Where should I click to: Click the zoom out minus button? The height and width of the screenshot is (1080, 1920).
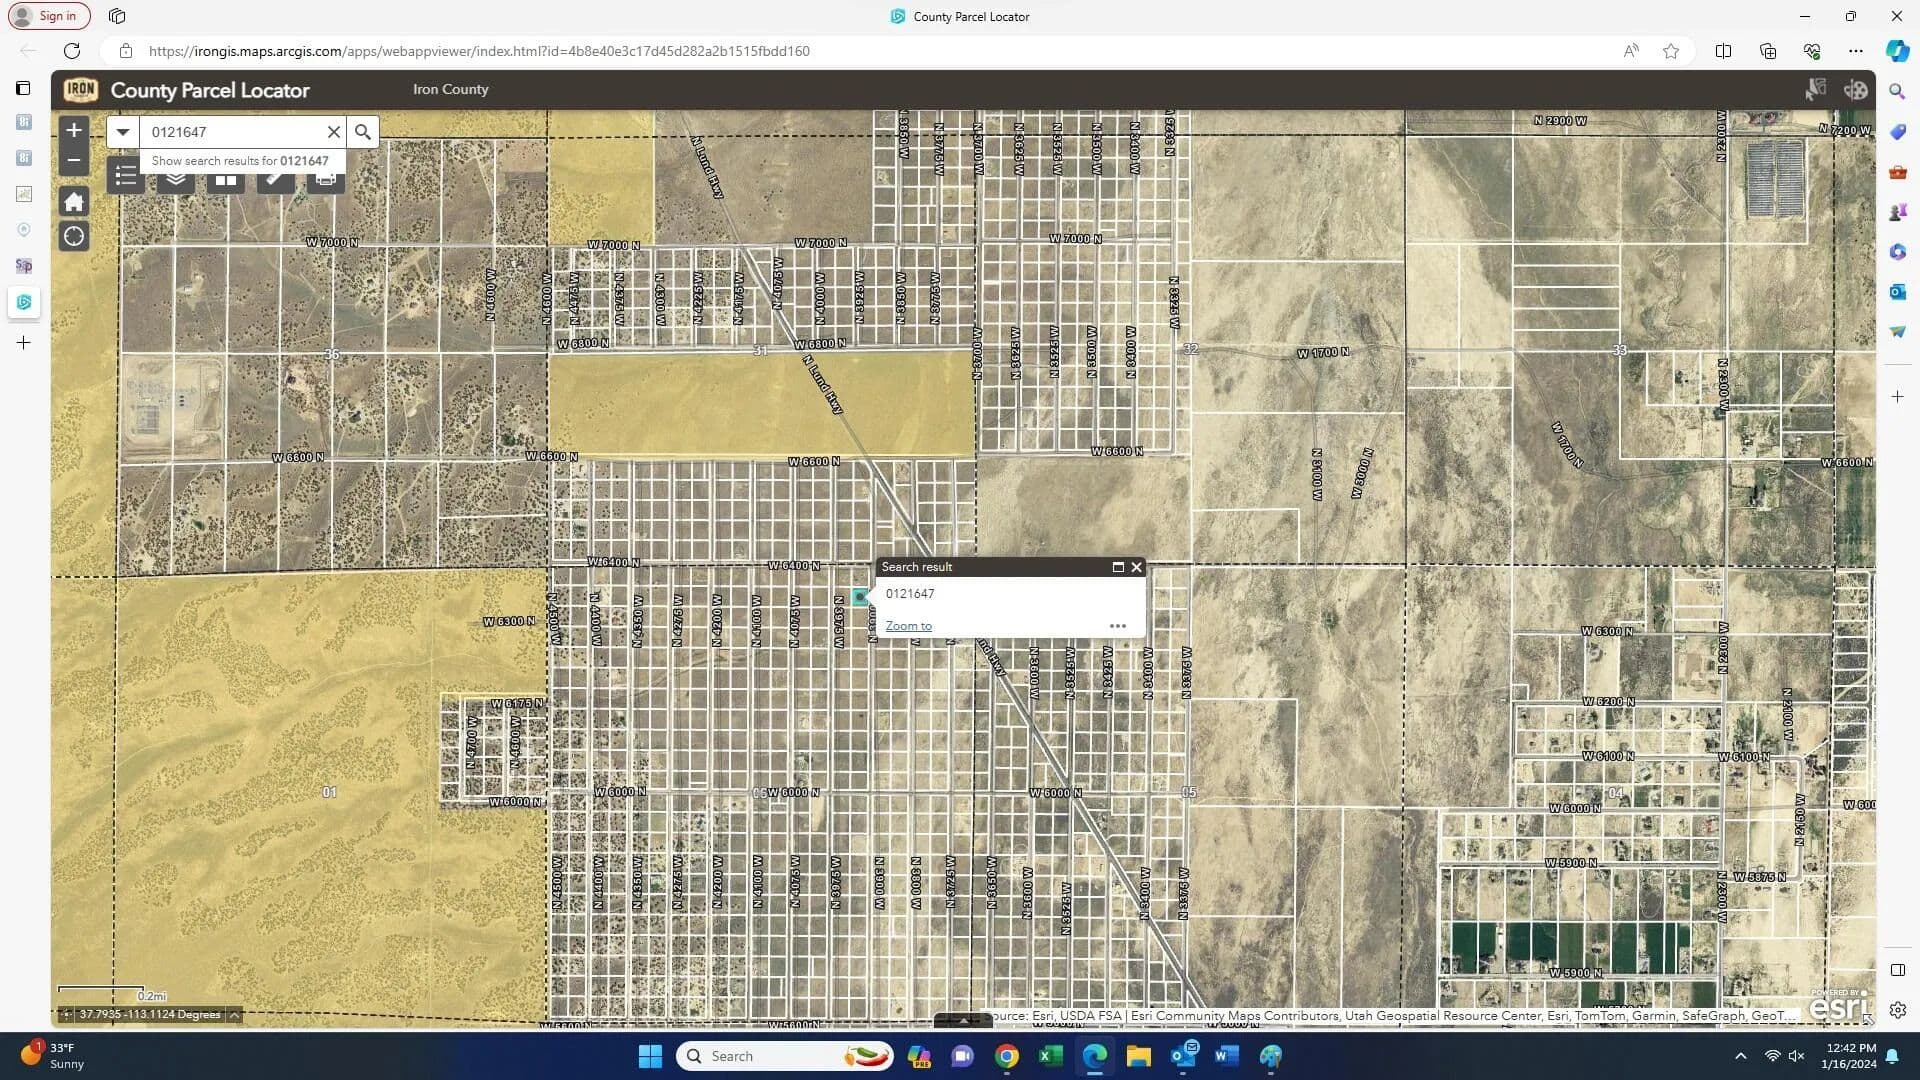tap(74, 160)
